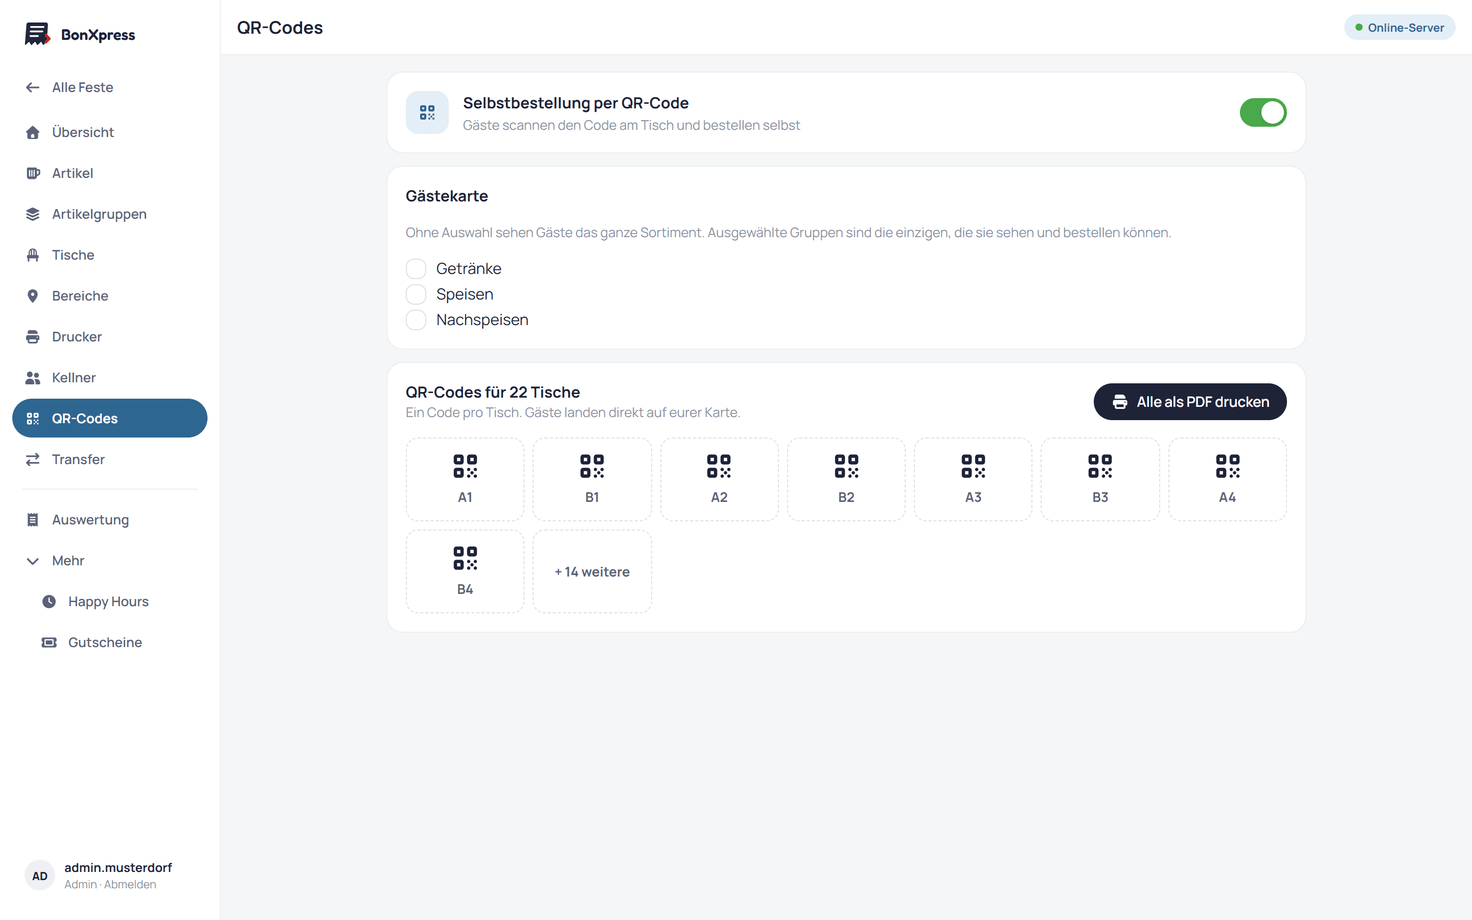Click the Transfer arrows icon
The height and width of the screenshot is (920, 1472).
coord(33,460)
